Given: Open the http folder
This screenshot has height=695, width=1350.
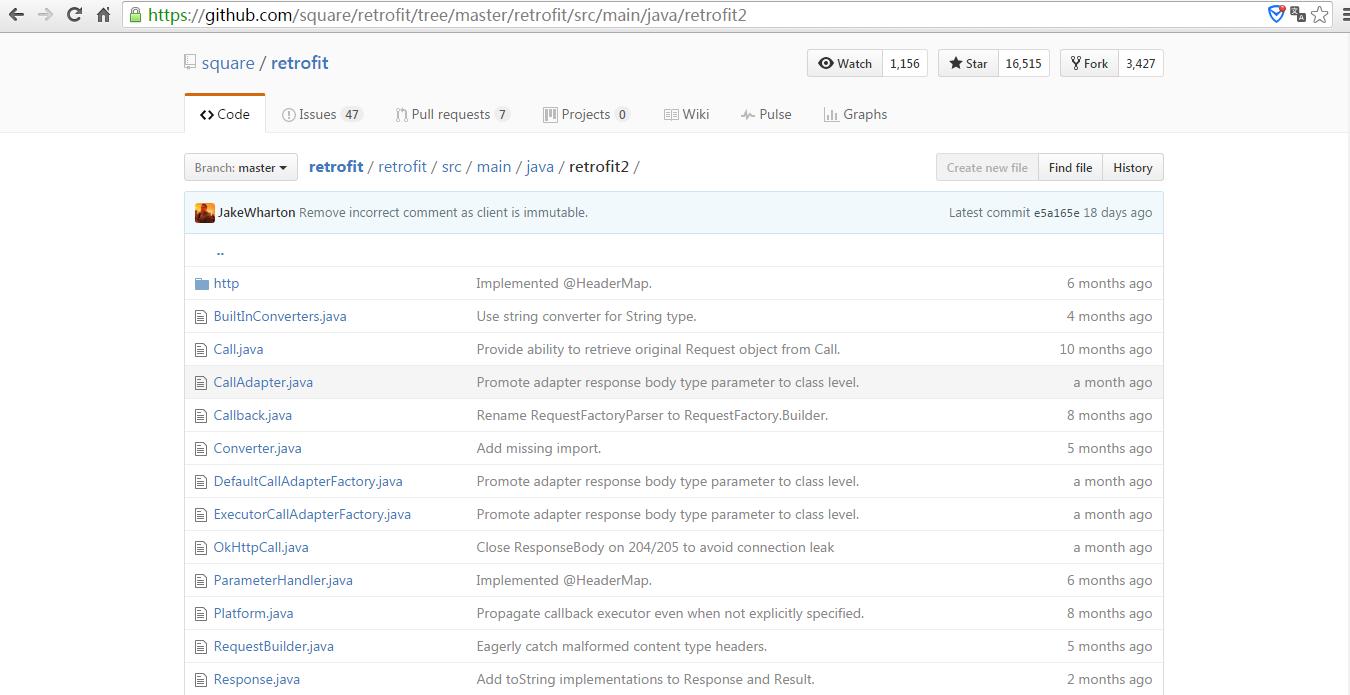Looking at the screenshot, I should 226,284.
